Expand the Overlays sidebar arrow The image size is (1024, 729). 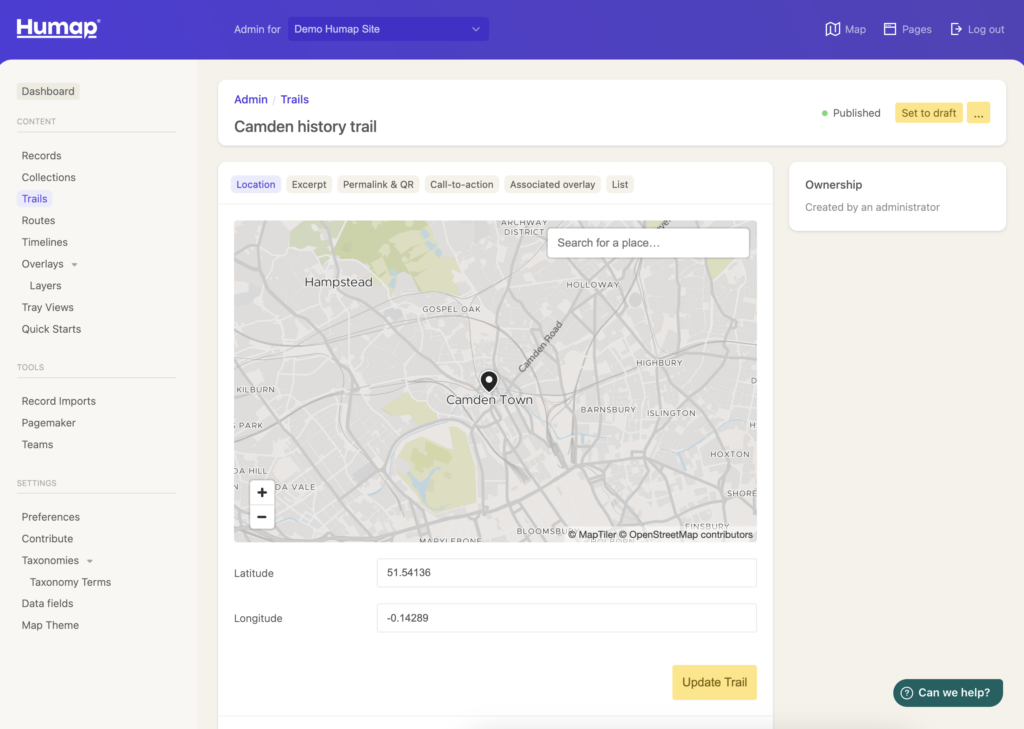click(x=75, y=265)
